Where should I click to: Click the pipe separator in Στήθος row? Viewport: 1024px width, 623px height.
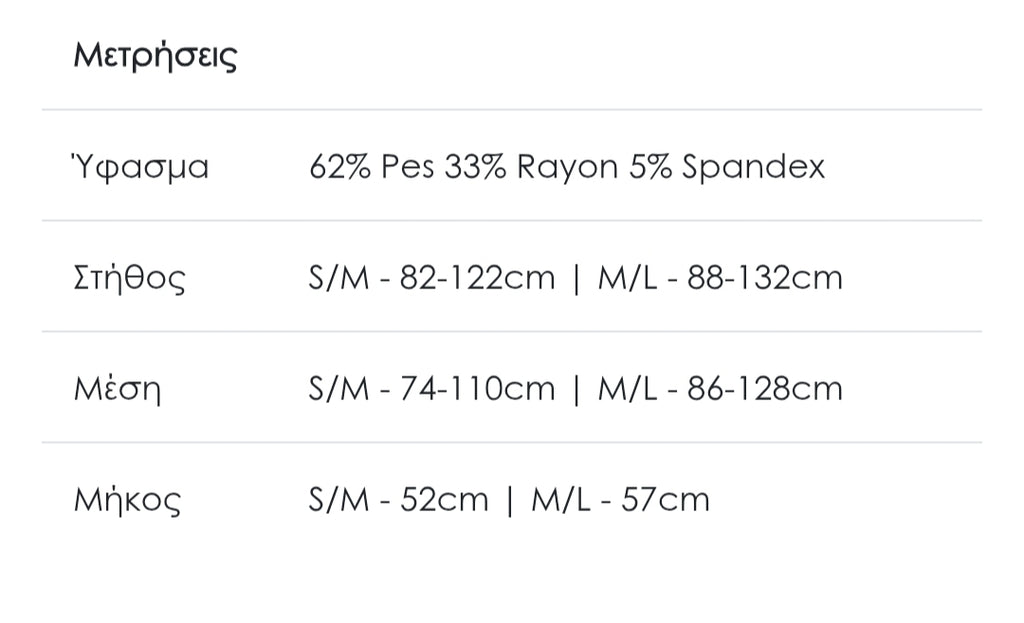(576, 278)
